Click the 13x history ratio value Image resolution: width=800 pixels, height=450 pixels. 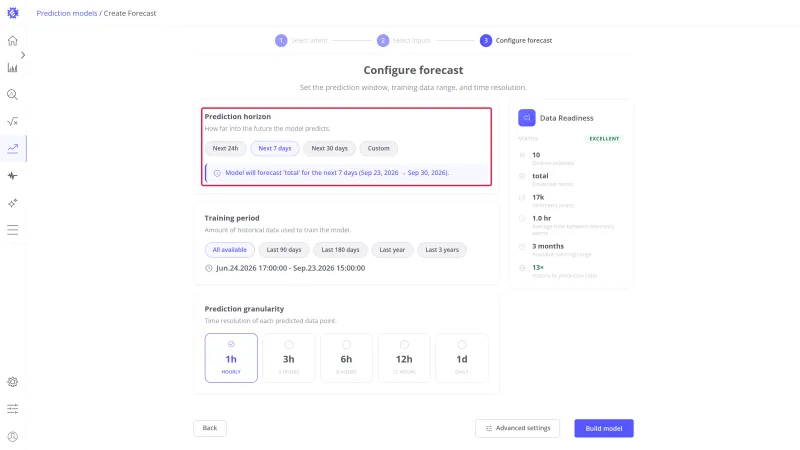tap(538, 267)
